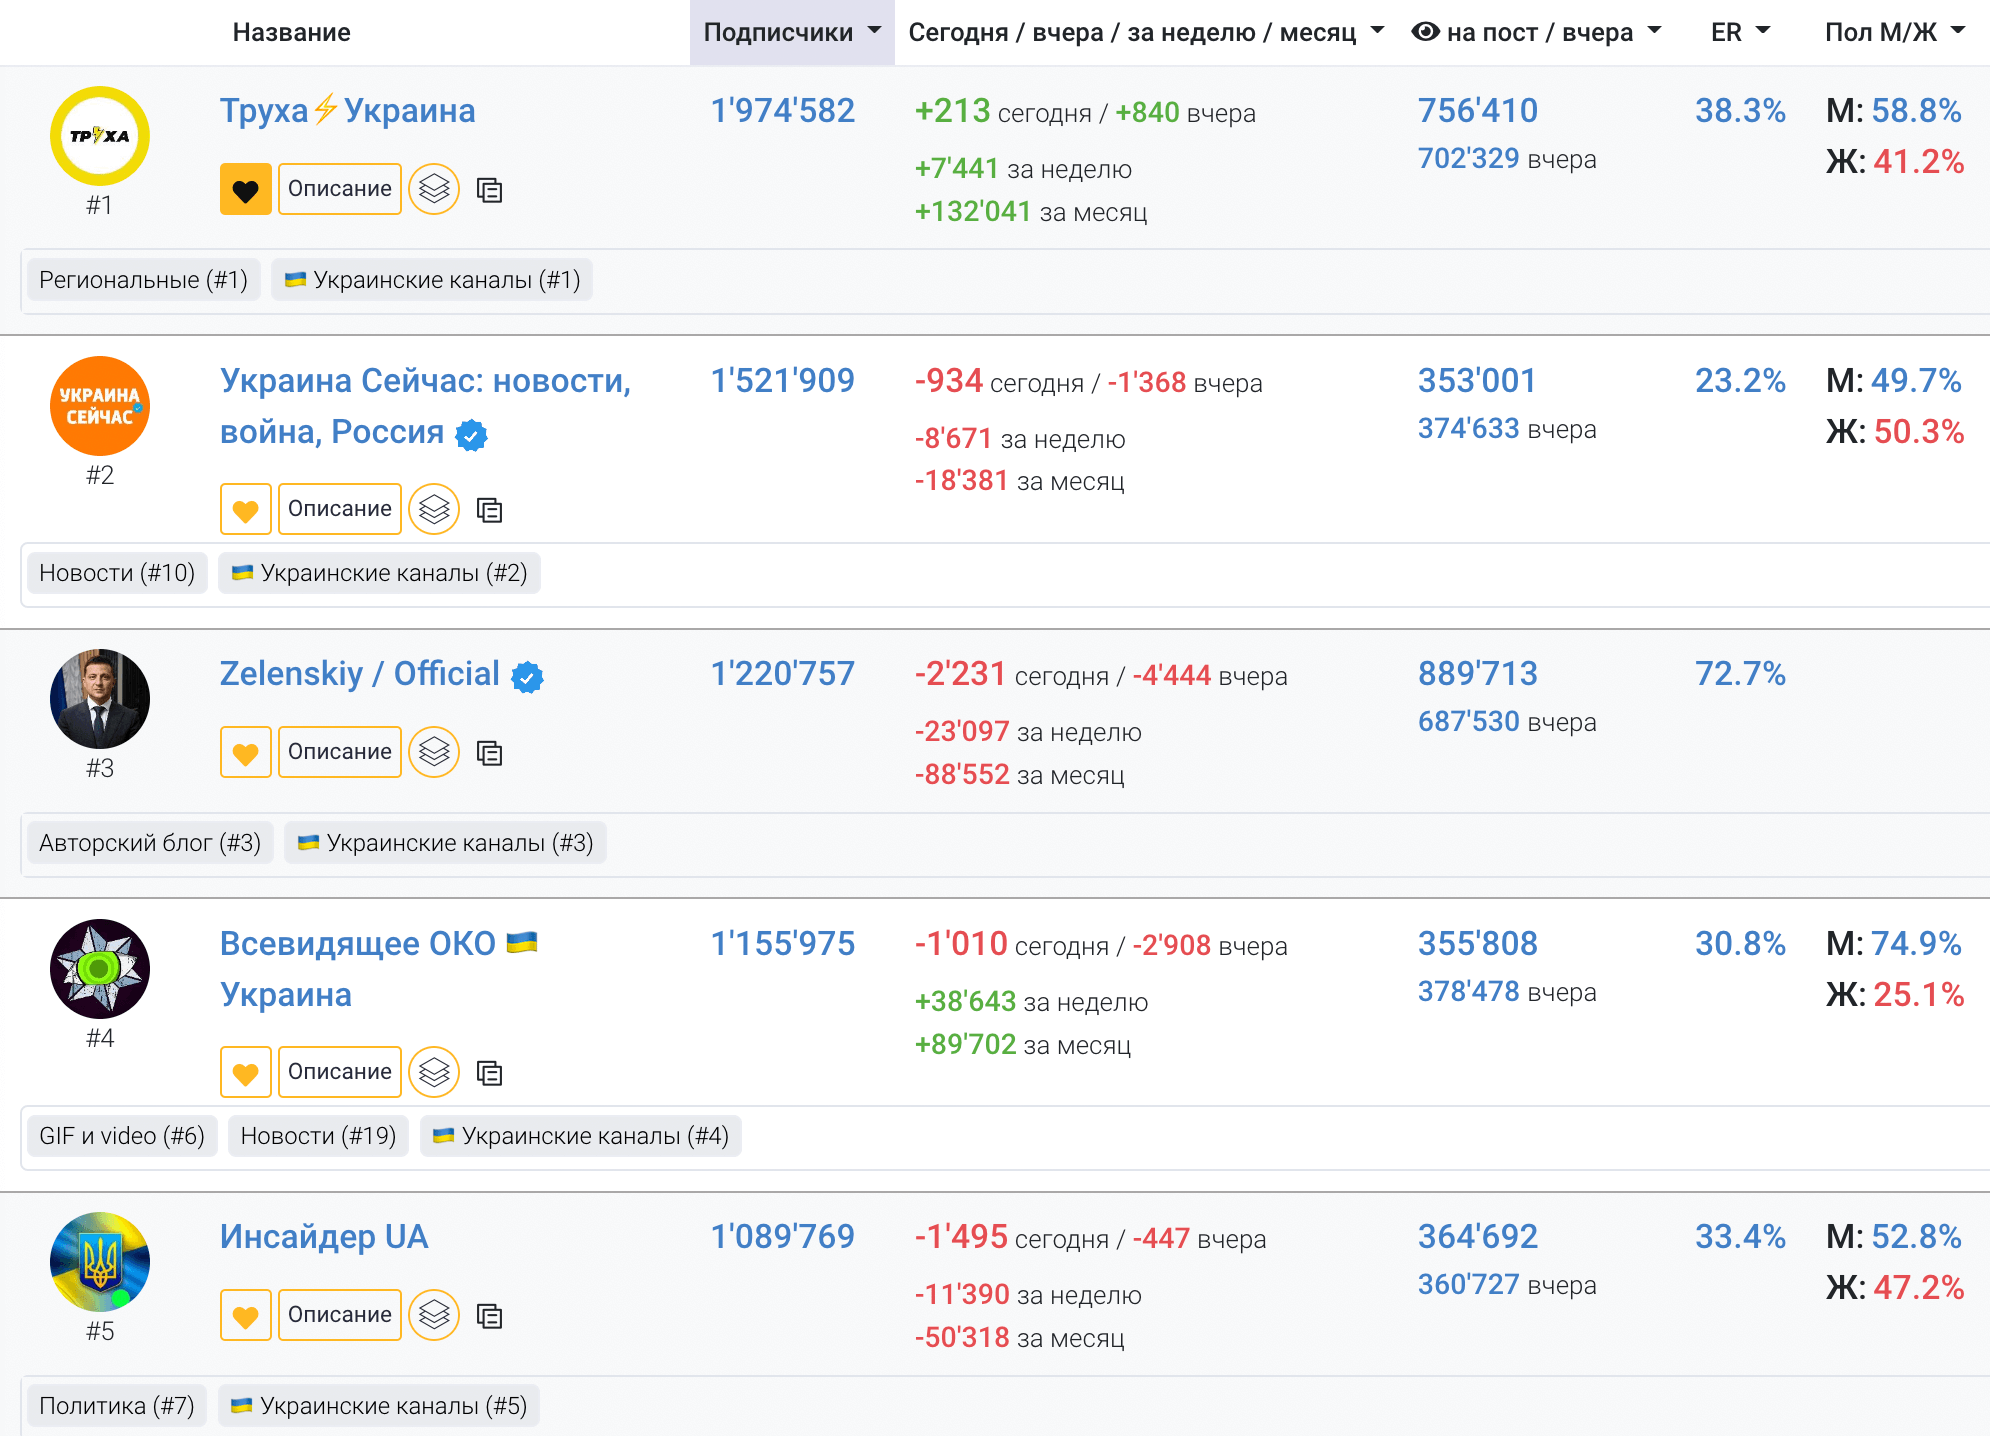This screenshot has width=1990, height=1436.
Task: Open Украина Сейчас orange avatar
Action: pyautogui.click(x=100, y=406)
